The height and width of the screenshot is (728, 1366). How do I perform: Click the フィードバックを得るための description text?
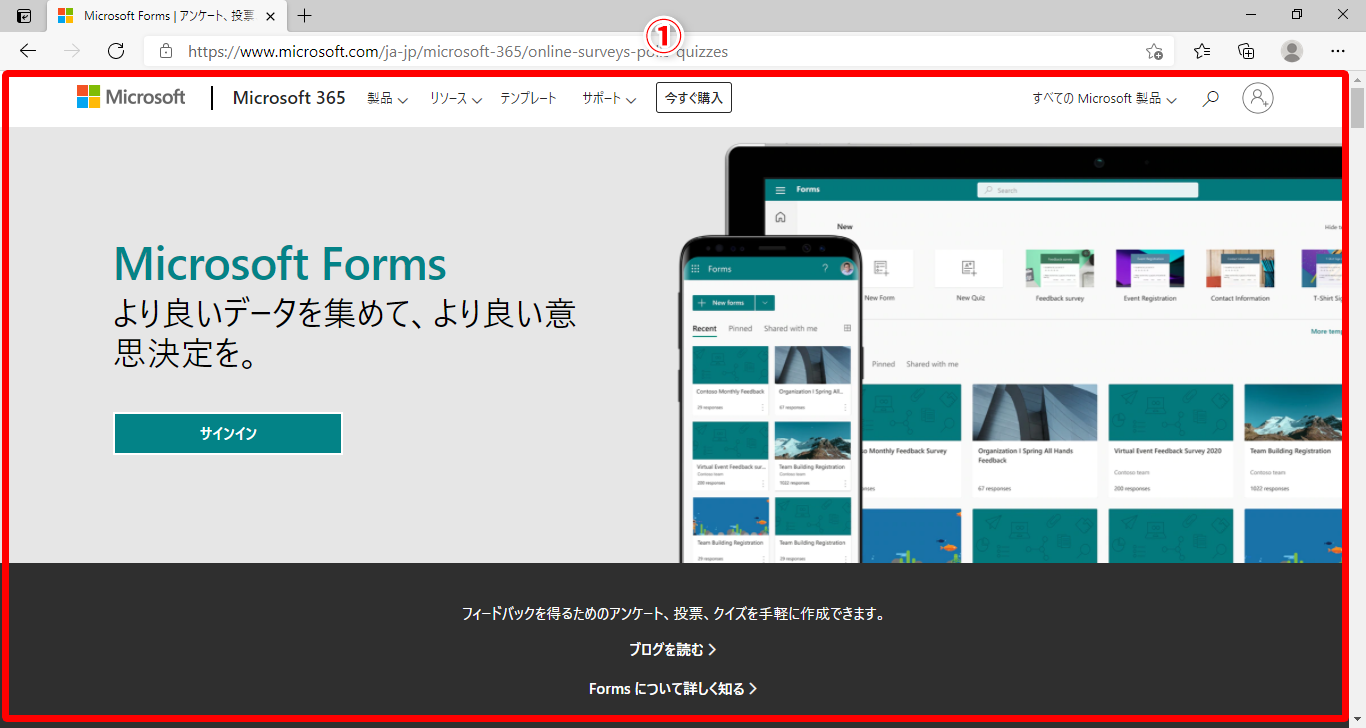pyautogui.click(x=673, y=614)
